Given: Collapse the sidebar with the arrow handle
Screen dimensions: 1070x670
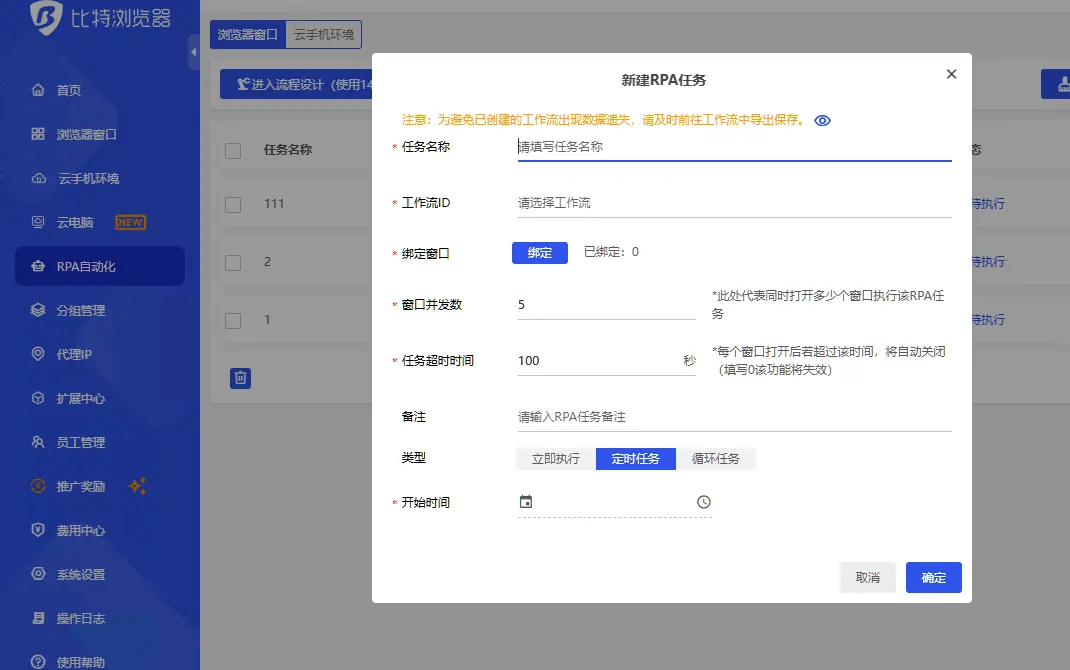Looking at the screenshot, I should click(x=194, y=52).
